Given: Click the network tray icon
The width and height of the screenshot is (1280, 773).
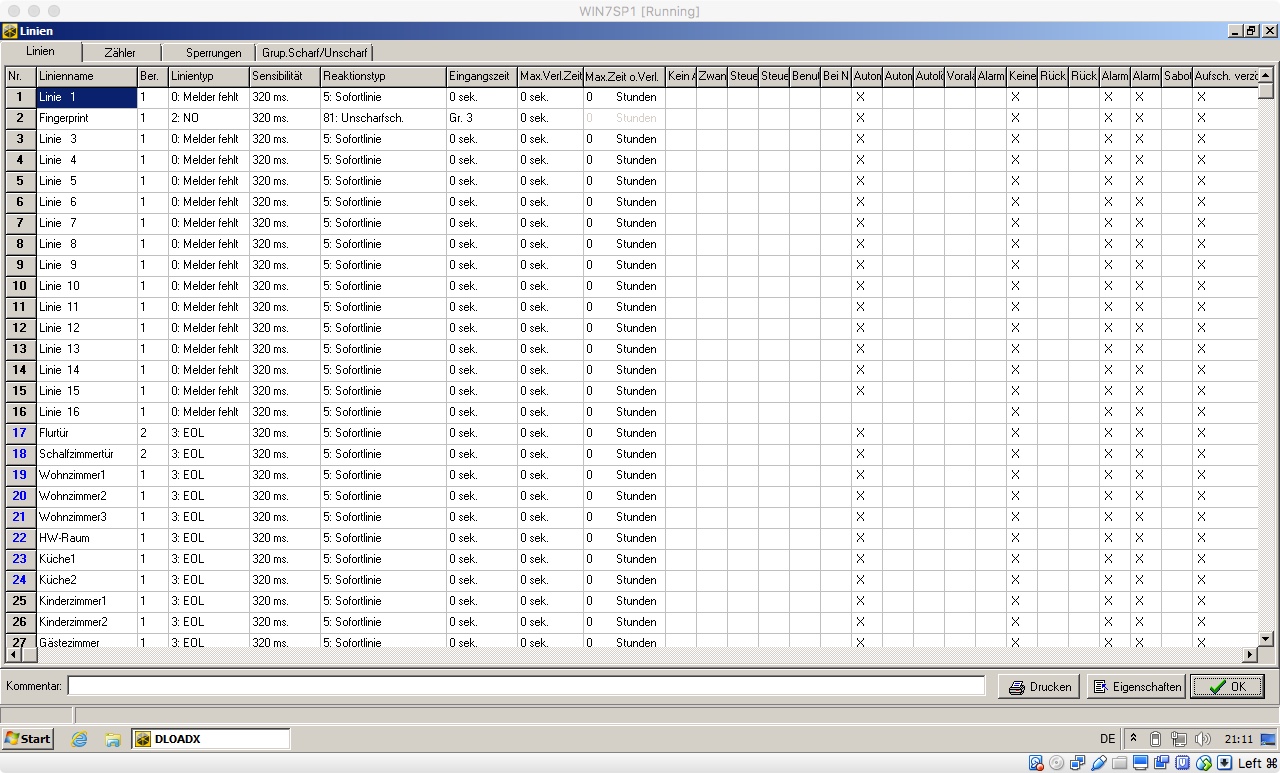Looking at the screenshot, I should coord(1179,739).
